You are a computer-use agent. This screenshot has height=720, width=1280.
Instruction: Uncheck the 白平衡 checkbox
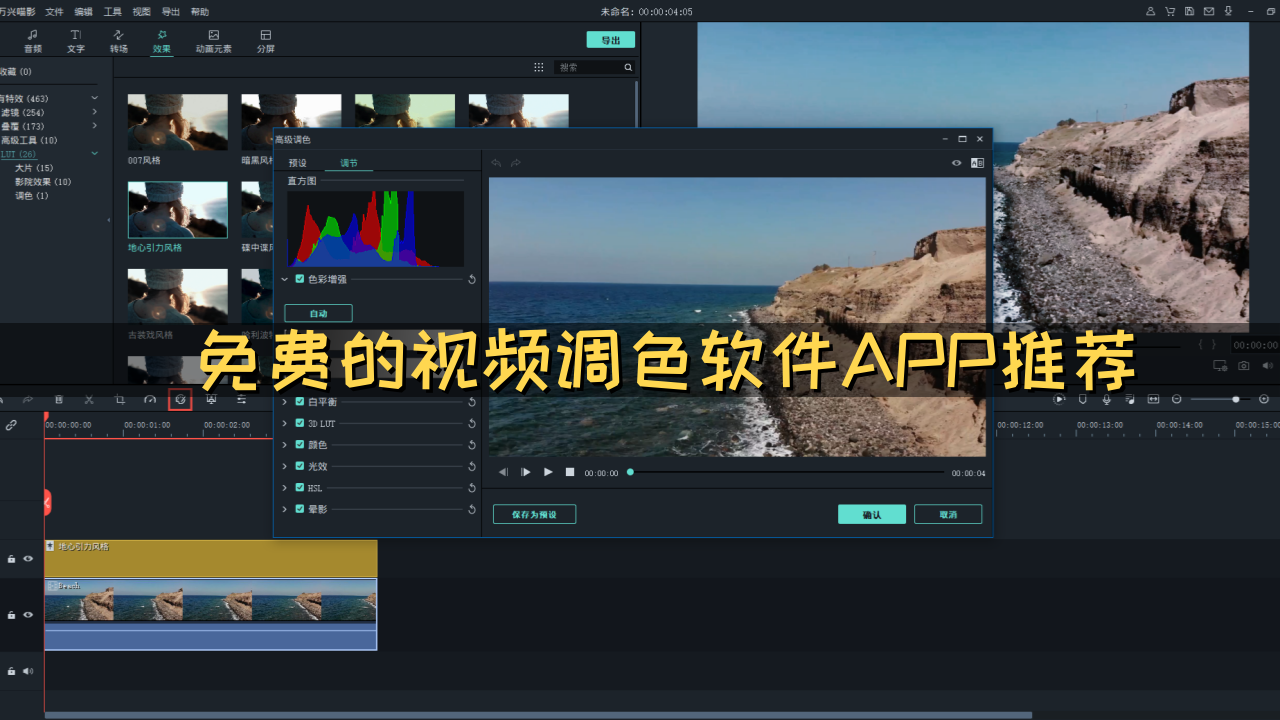pos(300,401)
